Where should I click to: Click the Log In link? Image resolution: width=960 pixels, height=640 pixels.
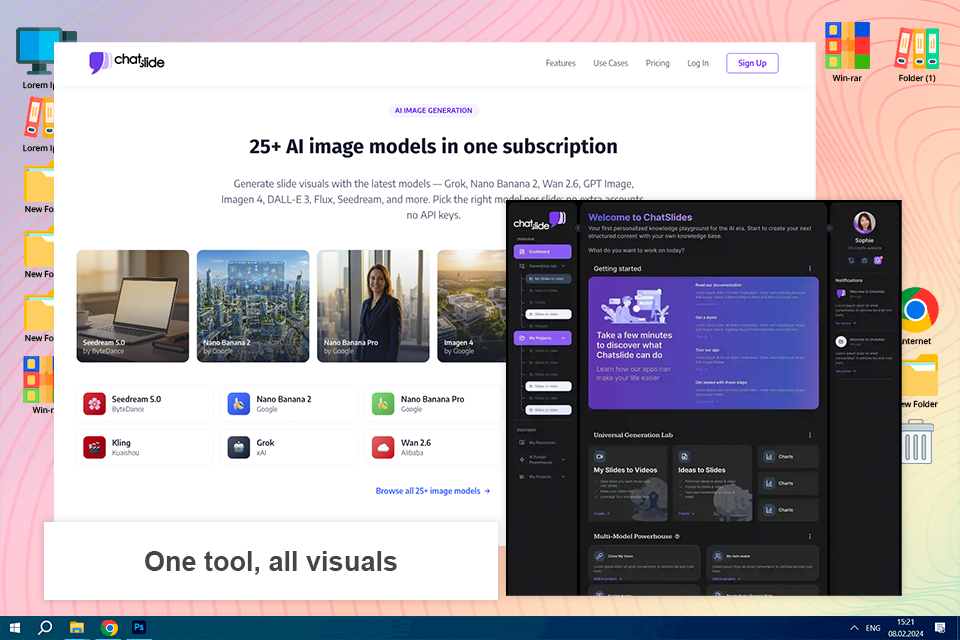coord(697,63)
